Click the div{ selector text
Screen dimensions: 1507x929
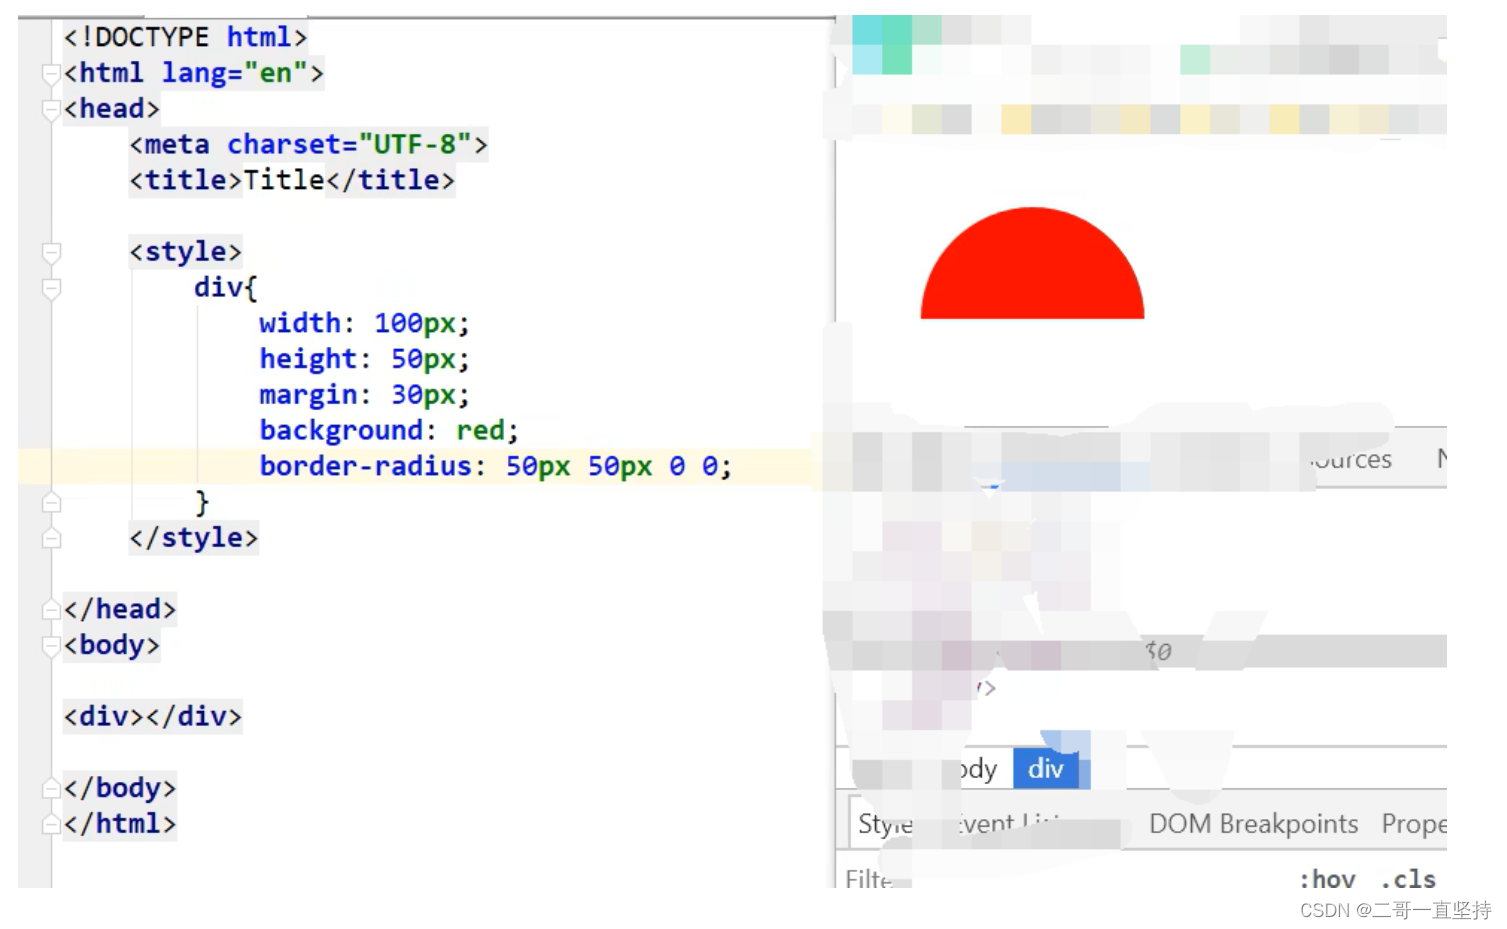226,287
